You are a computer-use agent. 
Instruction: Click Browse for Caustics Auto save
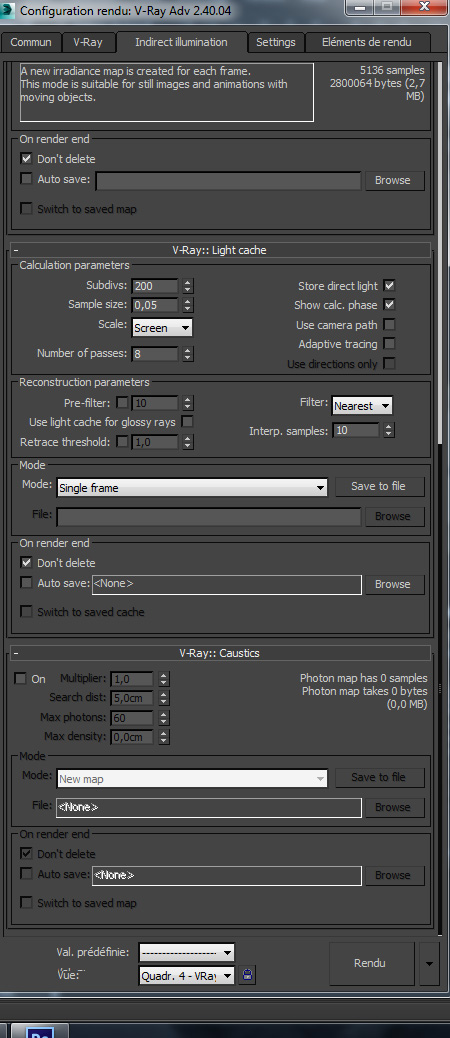[x=393, y=875]
